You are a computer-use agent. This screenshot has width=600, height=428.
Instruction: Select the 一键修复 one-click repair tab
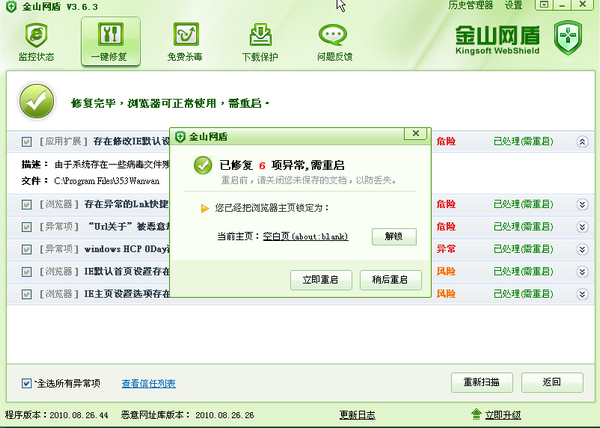[111, 41]
